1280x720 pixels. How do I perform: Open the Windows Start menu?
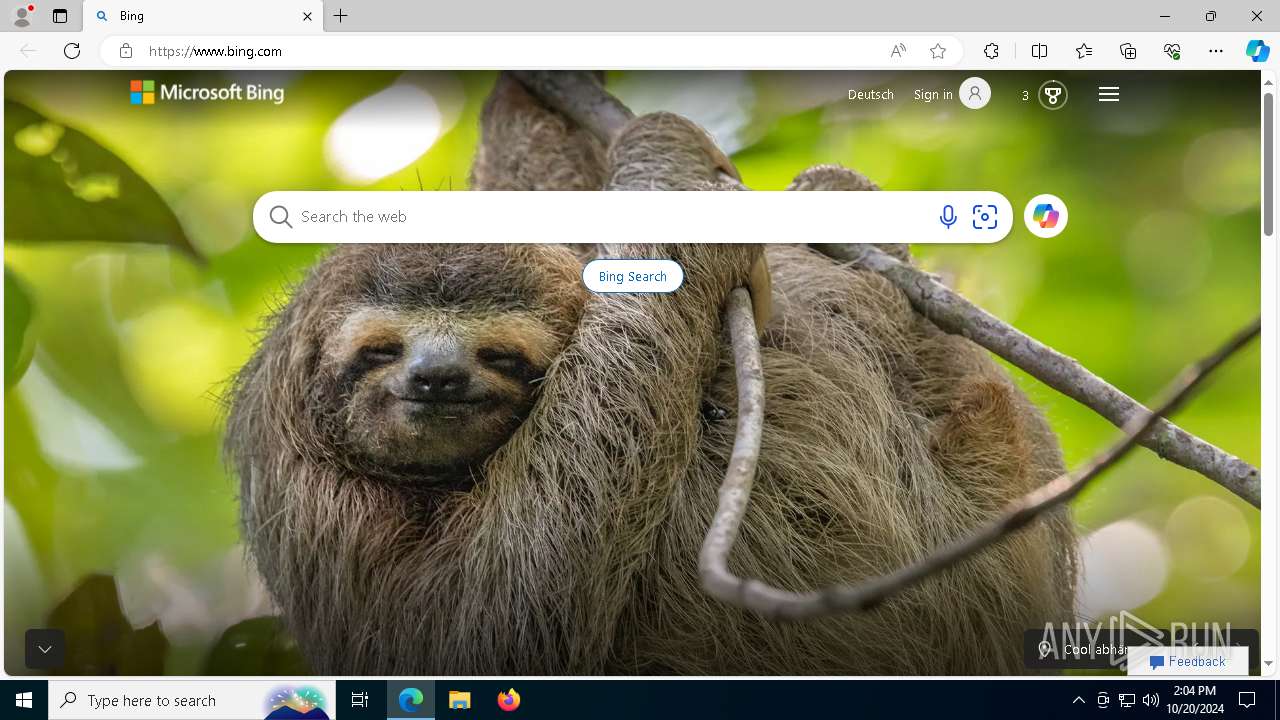click(x=24, y=700)
